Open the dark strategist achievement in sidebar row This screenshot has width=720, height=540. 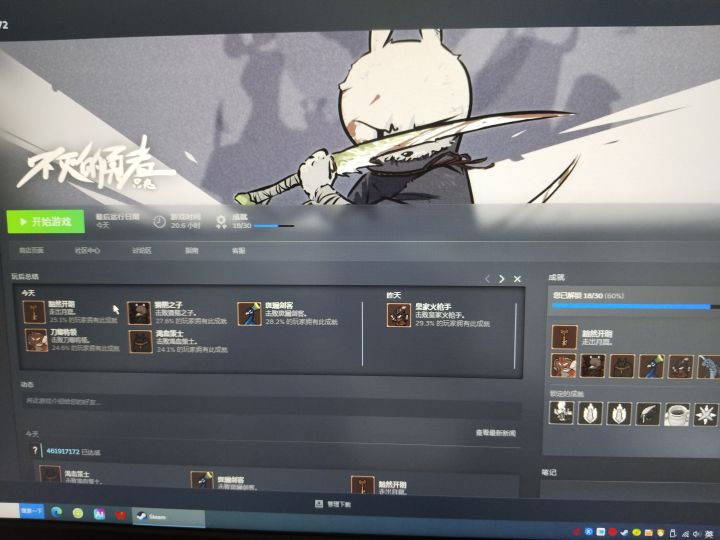pos(622,366)
